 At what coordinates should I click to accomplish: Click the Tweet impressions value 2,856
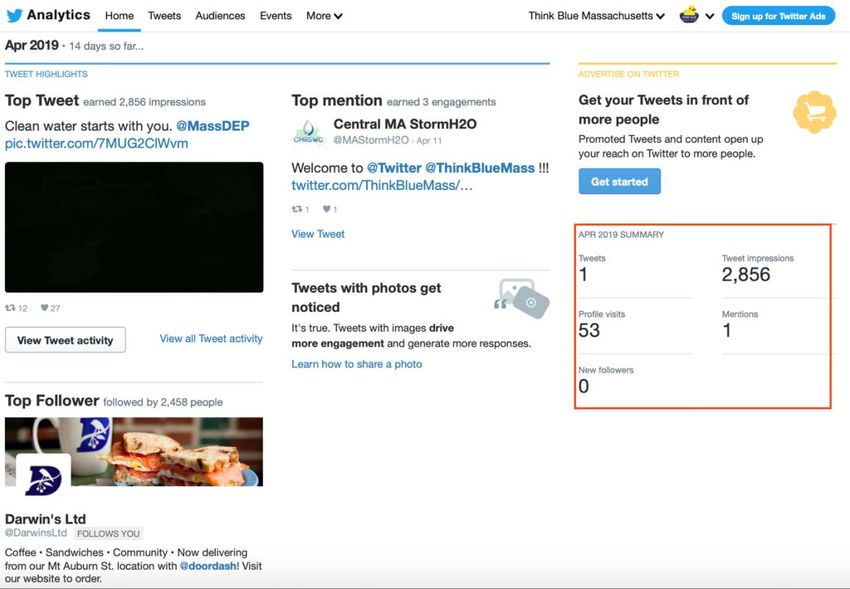click(x=746, y=275)
